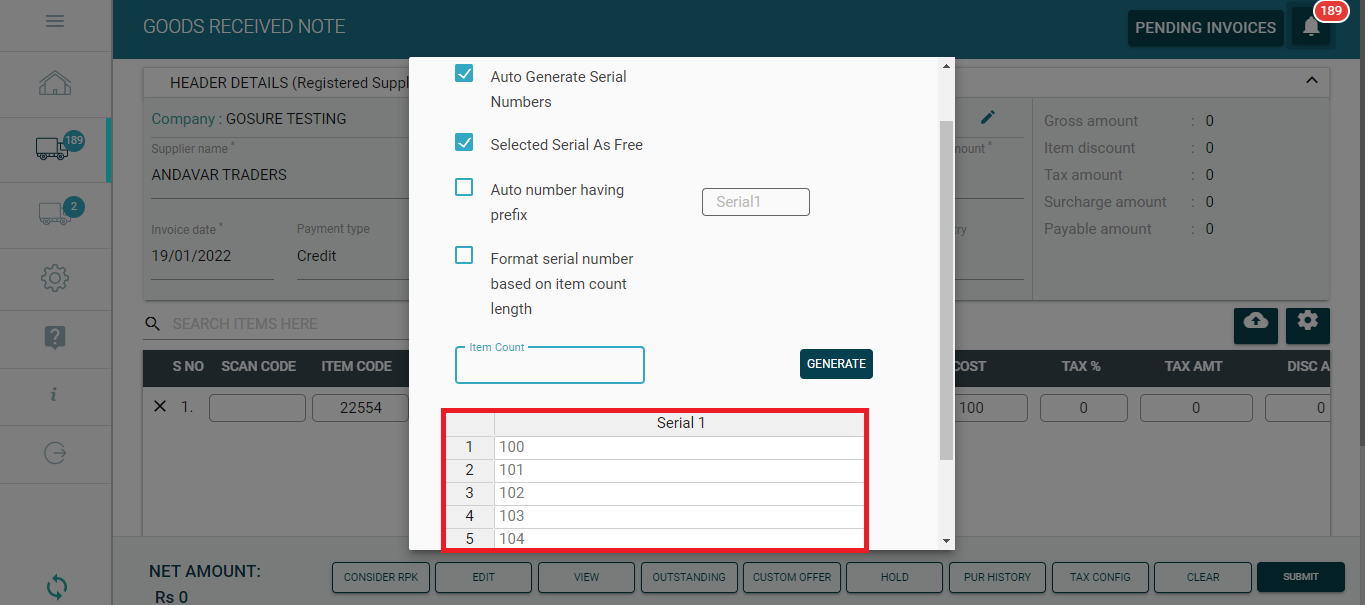1365x605 pixels.
Task: Open the help question mark icon
Action: tap(55, 337)
